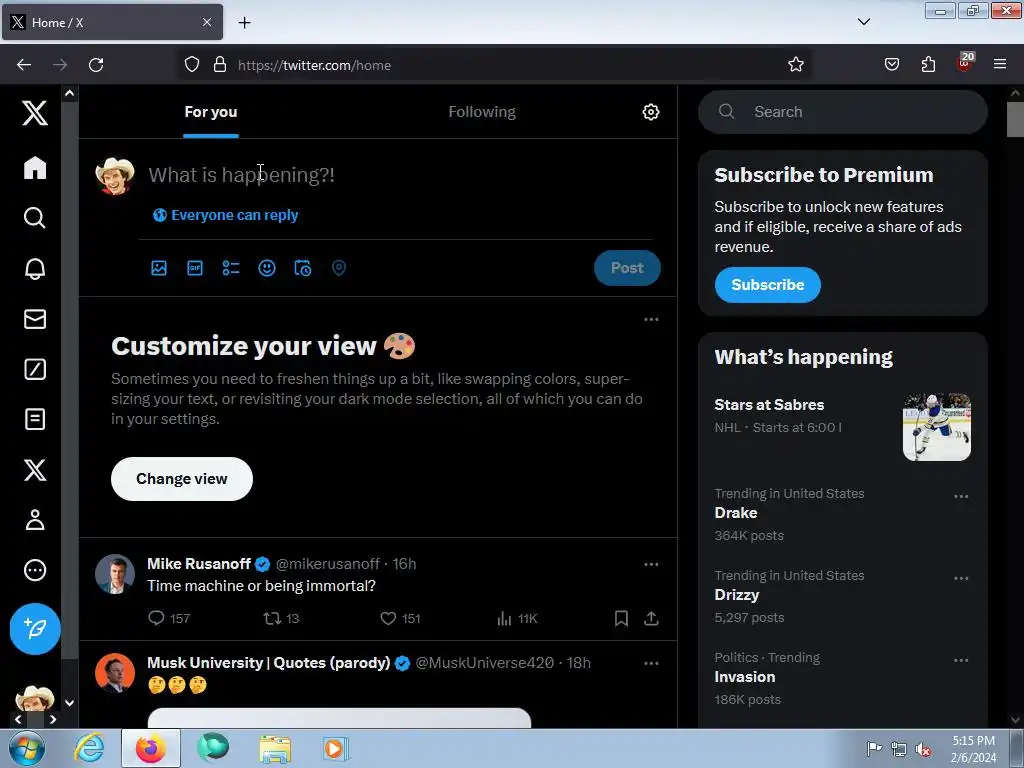The height and width of the screenshot is (768, 1024).
Task: Add a GIF in composer
Action: click(x=195, y=268)
